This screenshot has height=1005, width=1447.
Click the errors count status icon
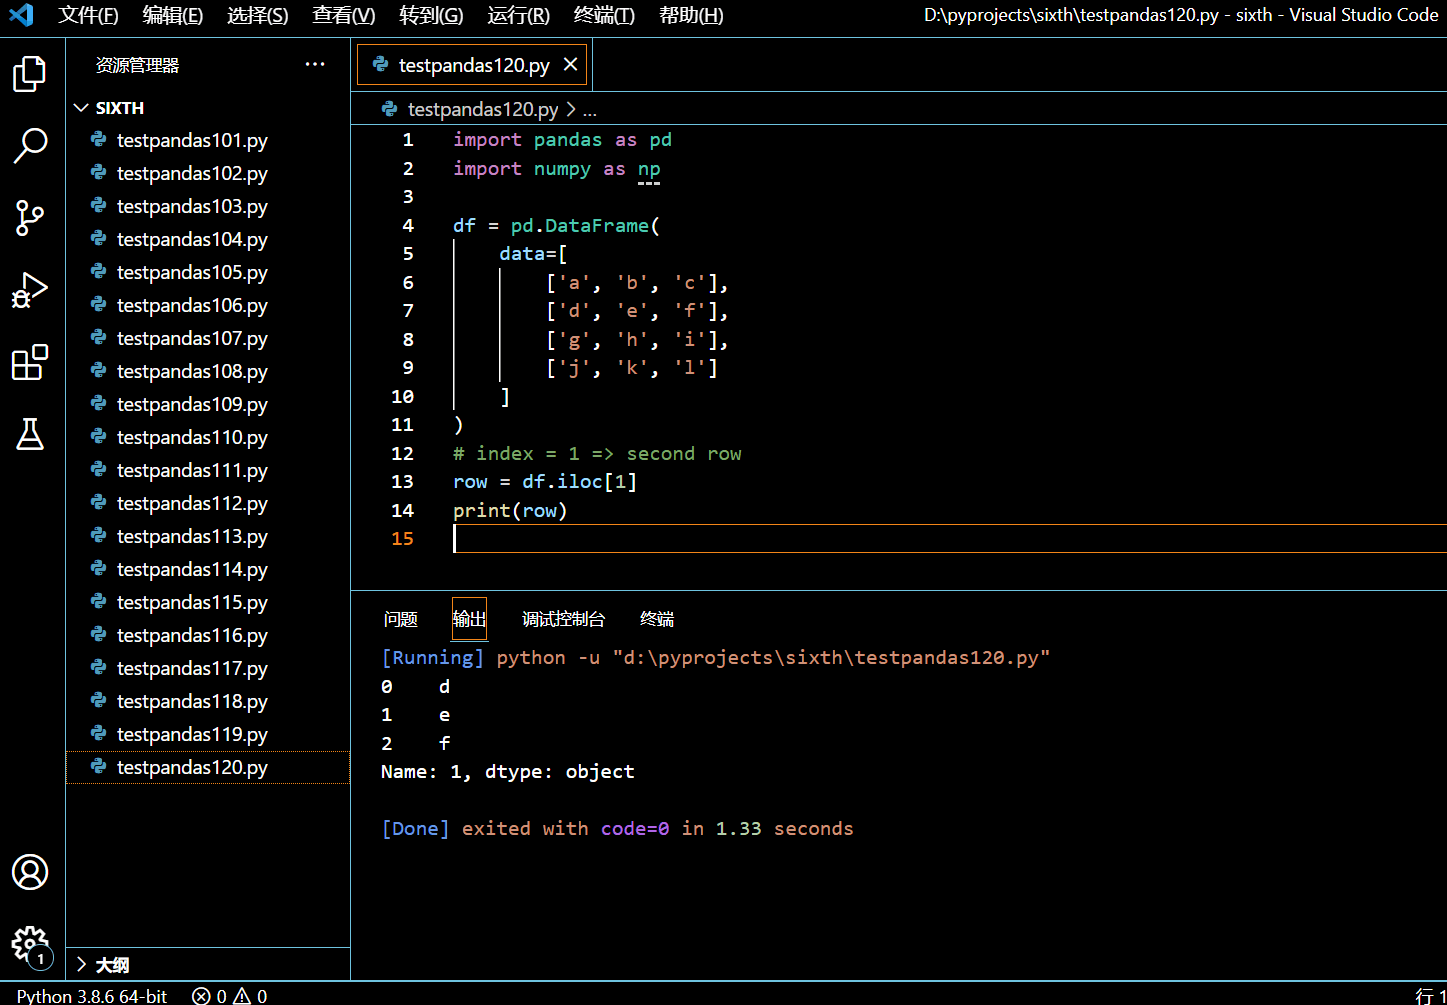(210, 996)
